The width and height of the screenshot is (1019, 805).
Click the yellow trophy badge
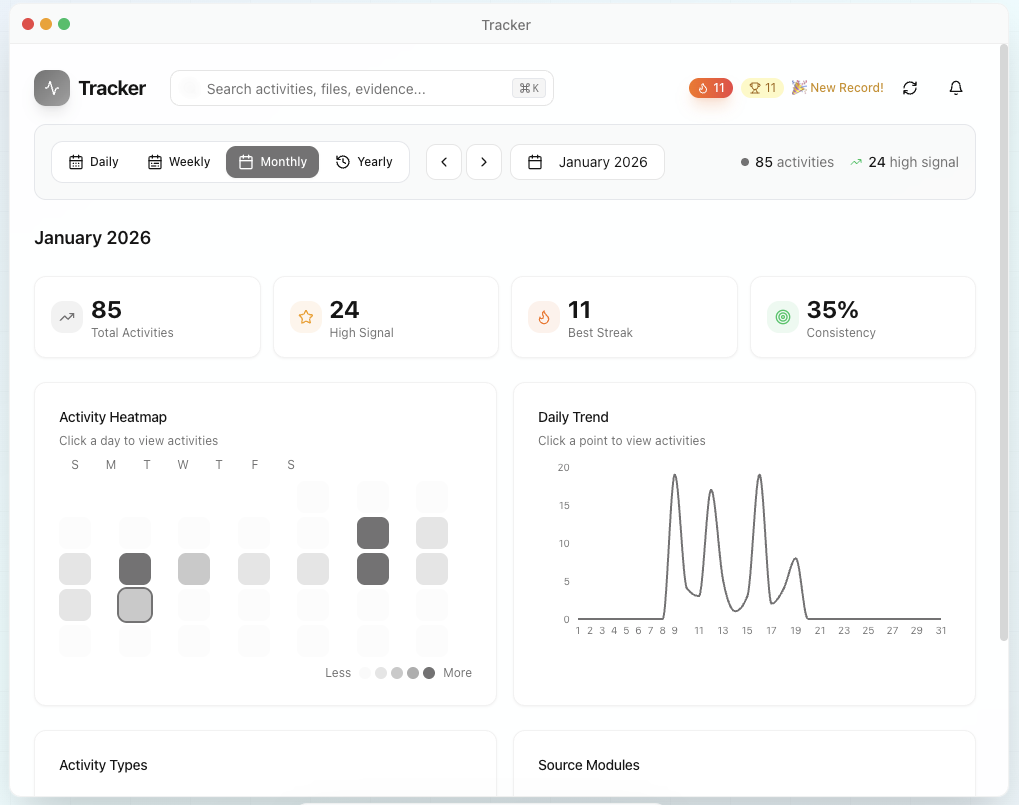click(762, 88)
